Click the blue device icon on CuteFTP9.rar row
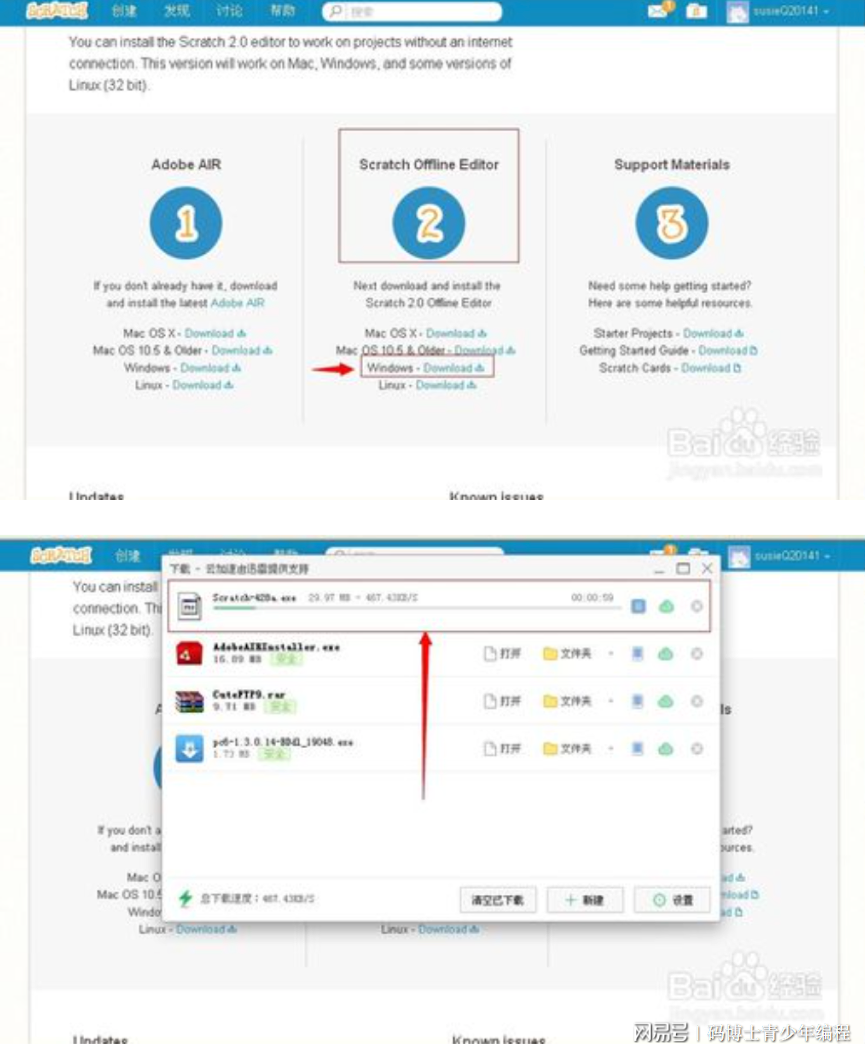This screenshot has width=865, height=1053. tap(637, 701)
